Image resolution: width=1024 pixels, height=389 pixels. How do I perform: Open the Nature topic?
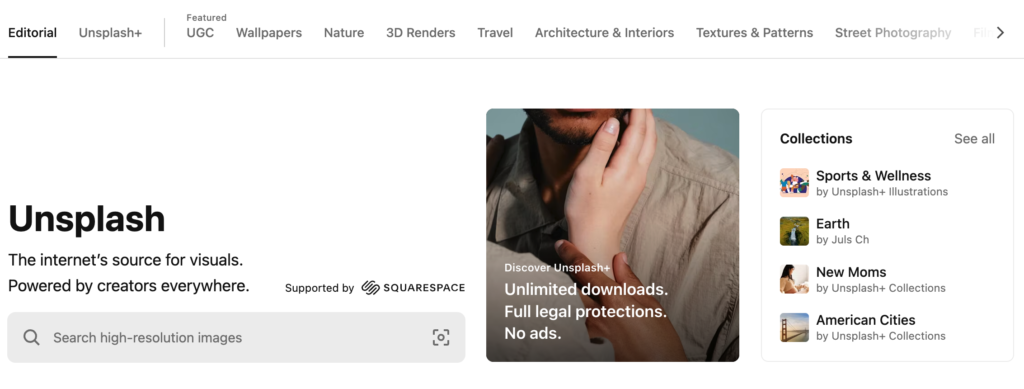click(x=344, y=33)
